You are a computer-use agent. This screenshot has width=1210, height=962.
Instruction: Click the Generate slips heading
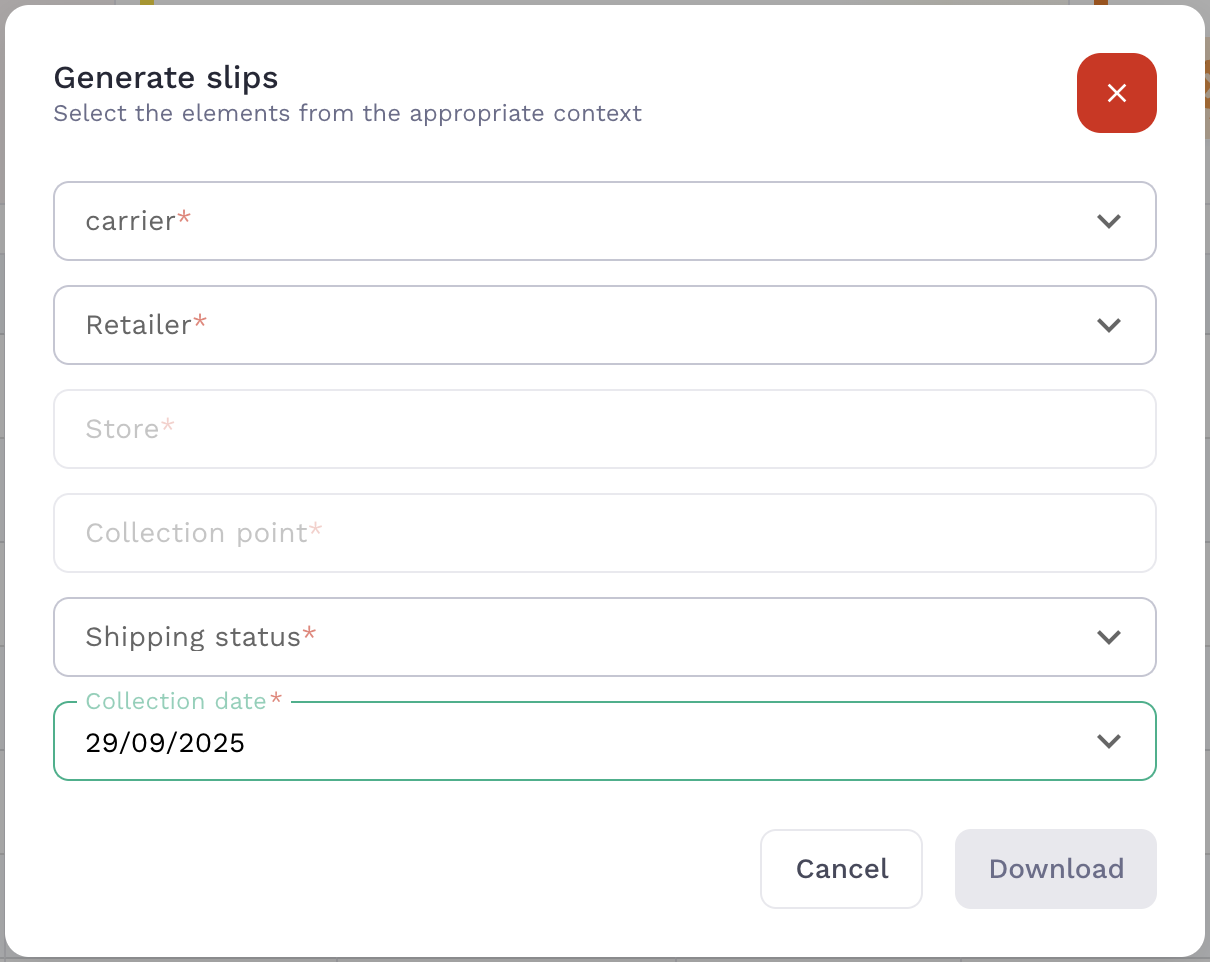point(166,77)
